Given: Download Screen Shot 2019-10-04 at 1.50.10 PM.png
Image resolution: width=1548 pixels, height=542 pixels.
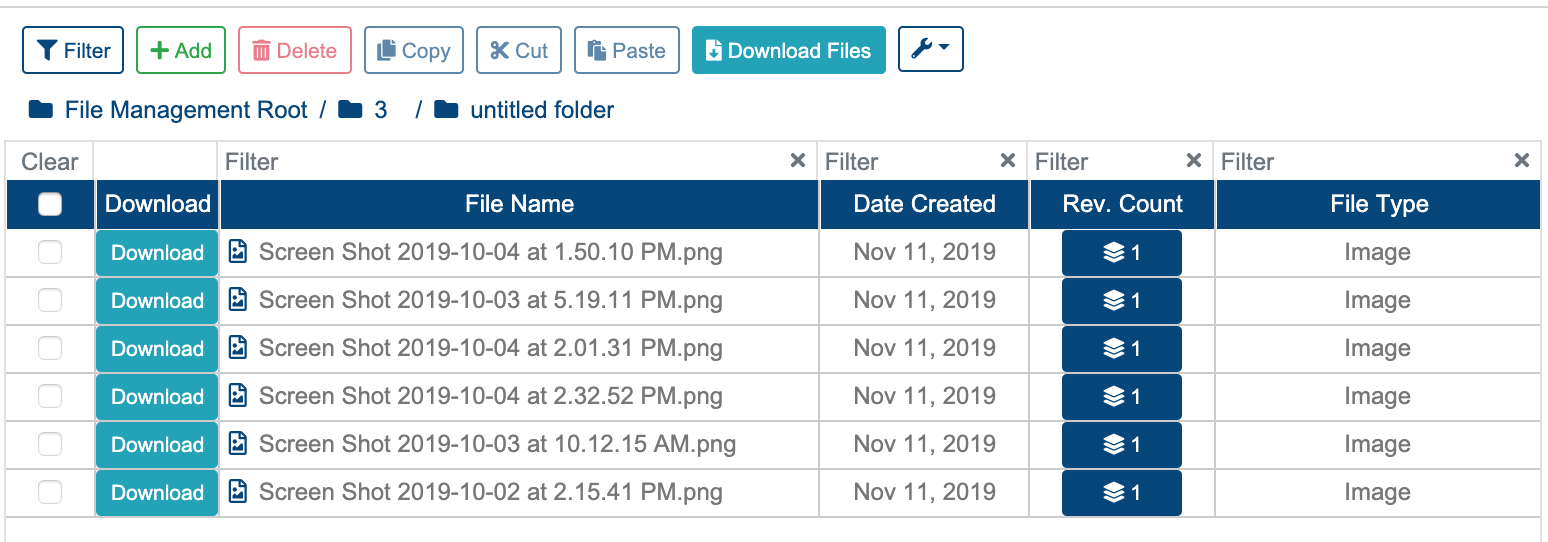Looking at the screenshot, I should point(157,253).
